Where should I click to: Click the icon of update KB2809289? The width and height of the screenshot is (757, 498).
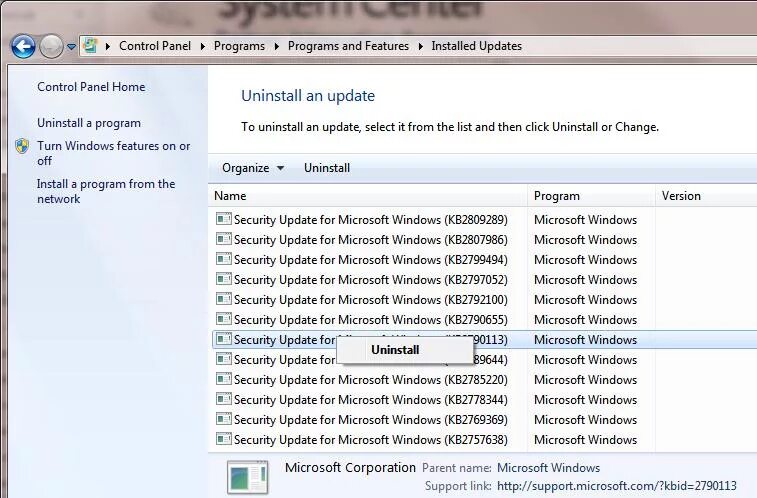click(224, 219)
